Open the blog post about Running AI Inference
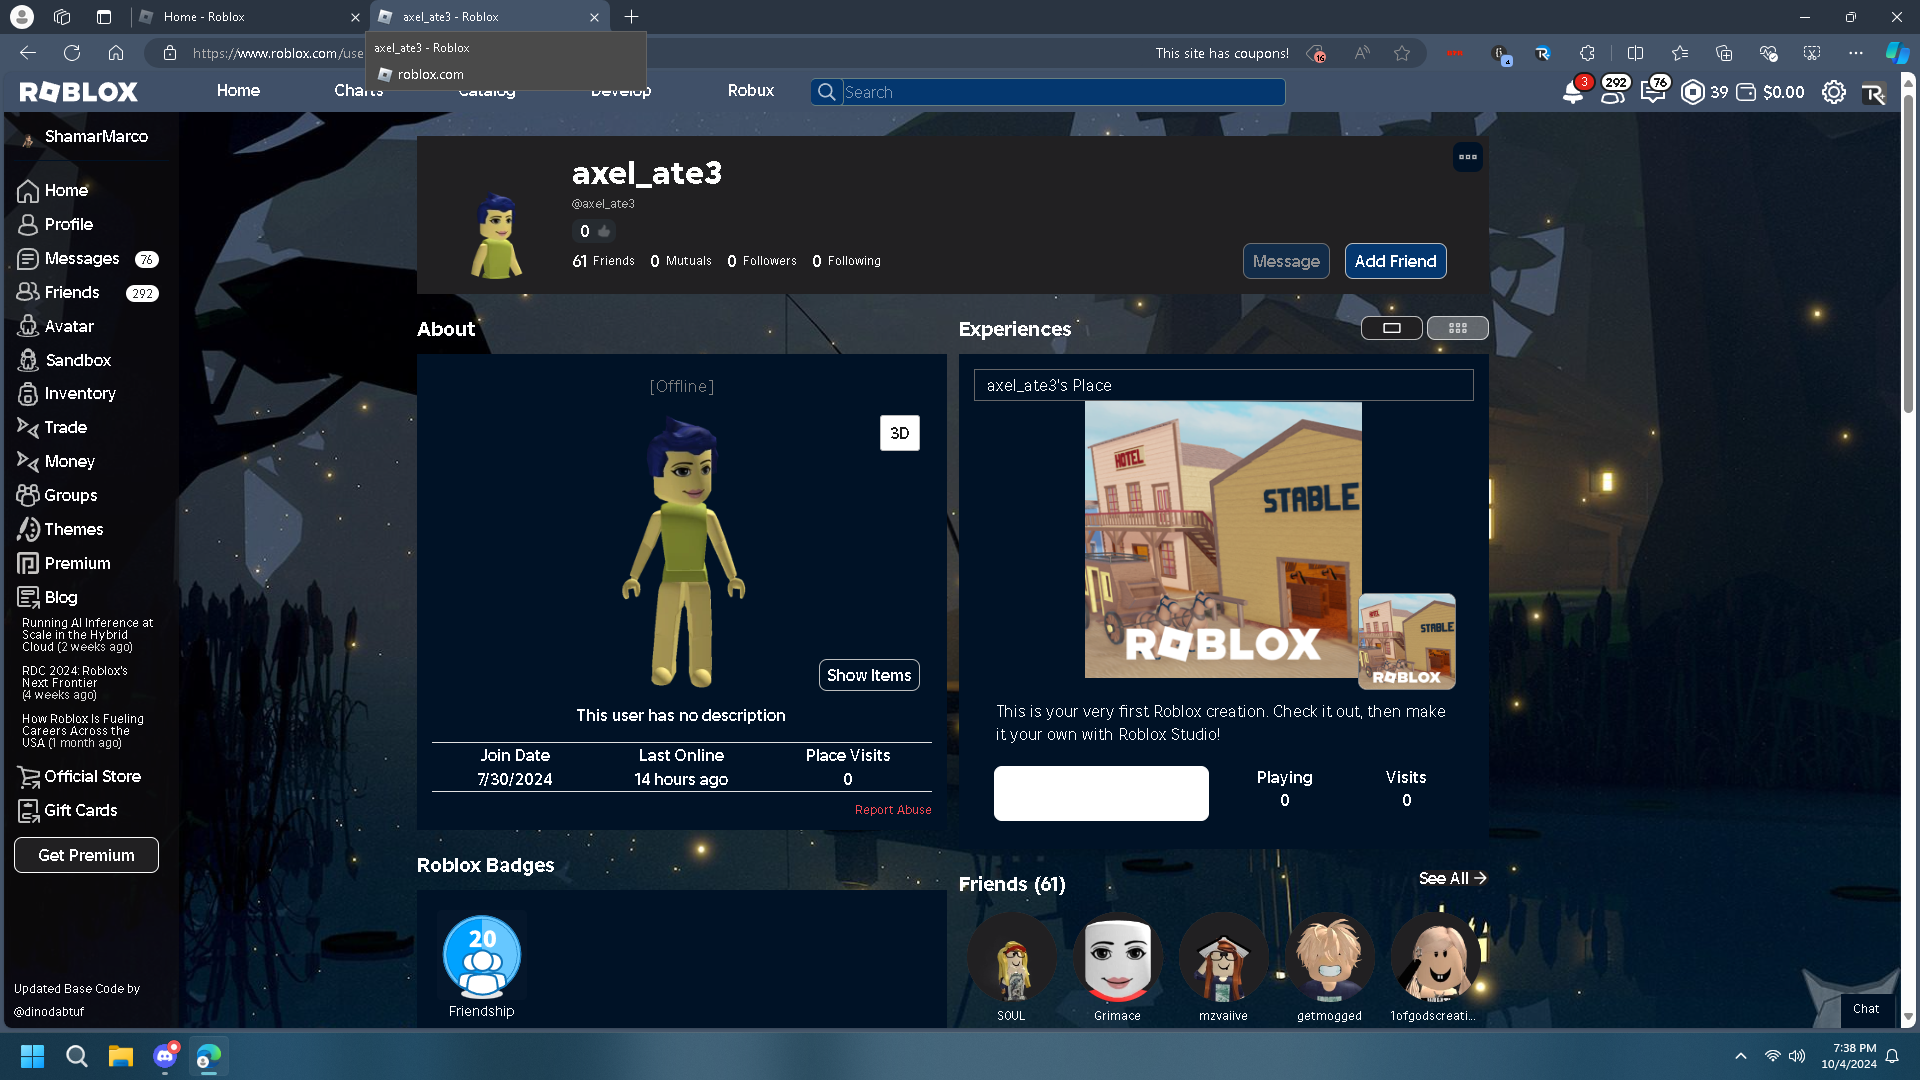Viewport: 1920px width, 1080px height. coord(87,636)
